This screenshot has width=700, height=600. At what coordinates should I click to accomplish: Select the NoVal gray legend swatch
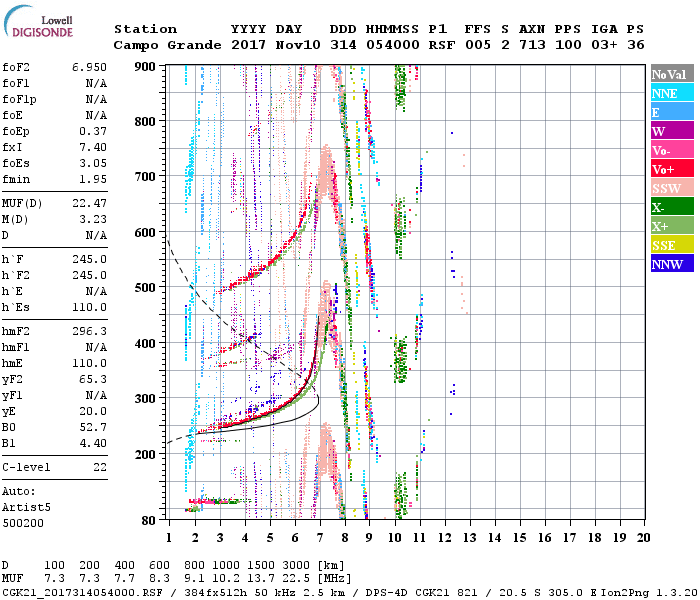pyautogui.click(x=671, y=74)
